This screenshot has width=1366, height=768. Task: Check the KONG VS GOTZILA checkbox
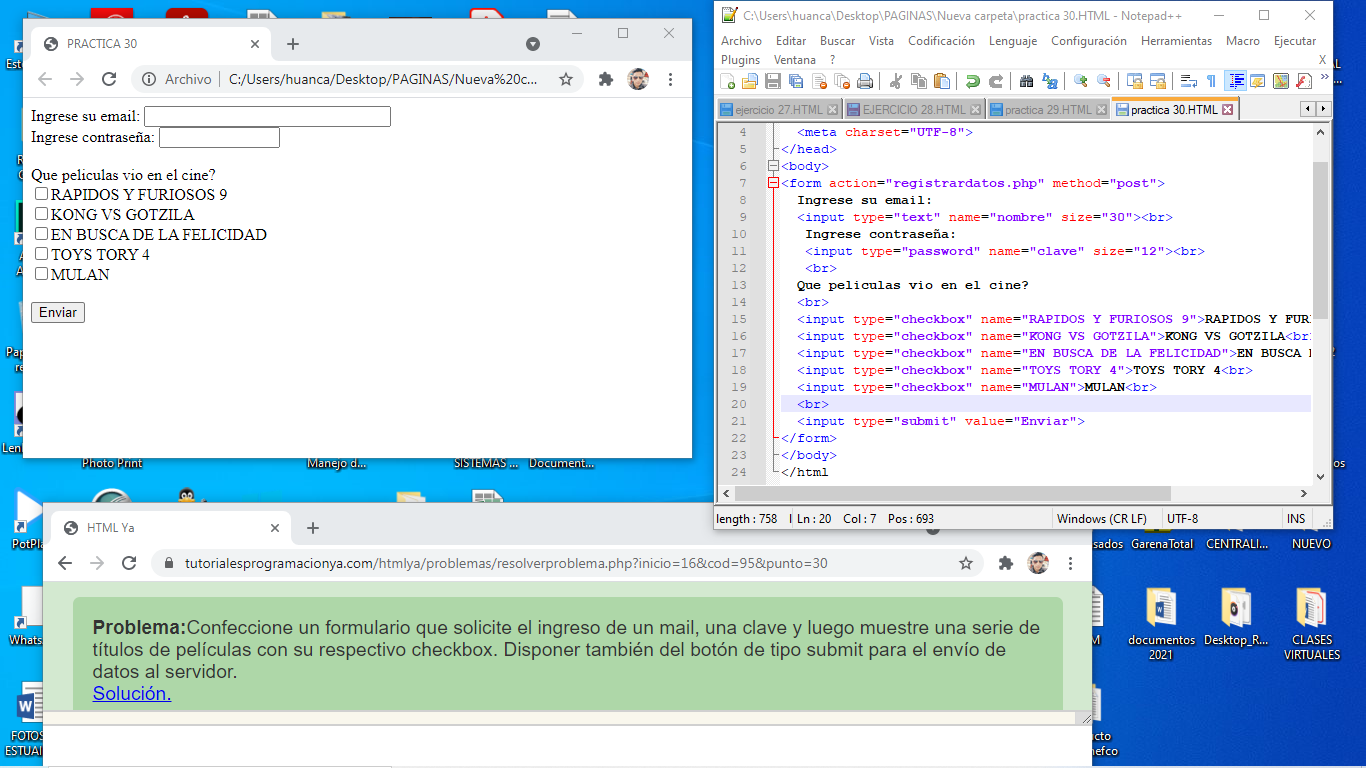point(41,214)
